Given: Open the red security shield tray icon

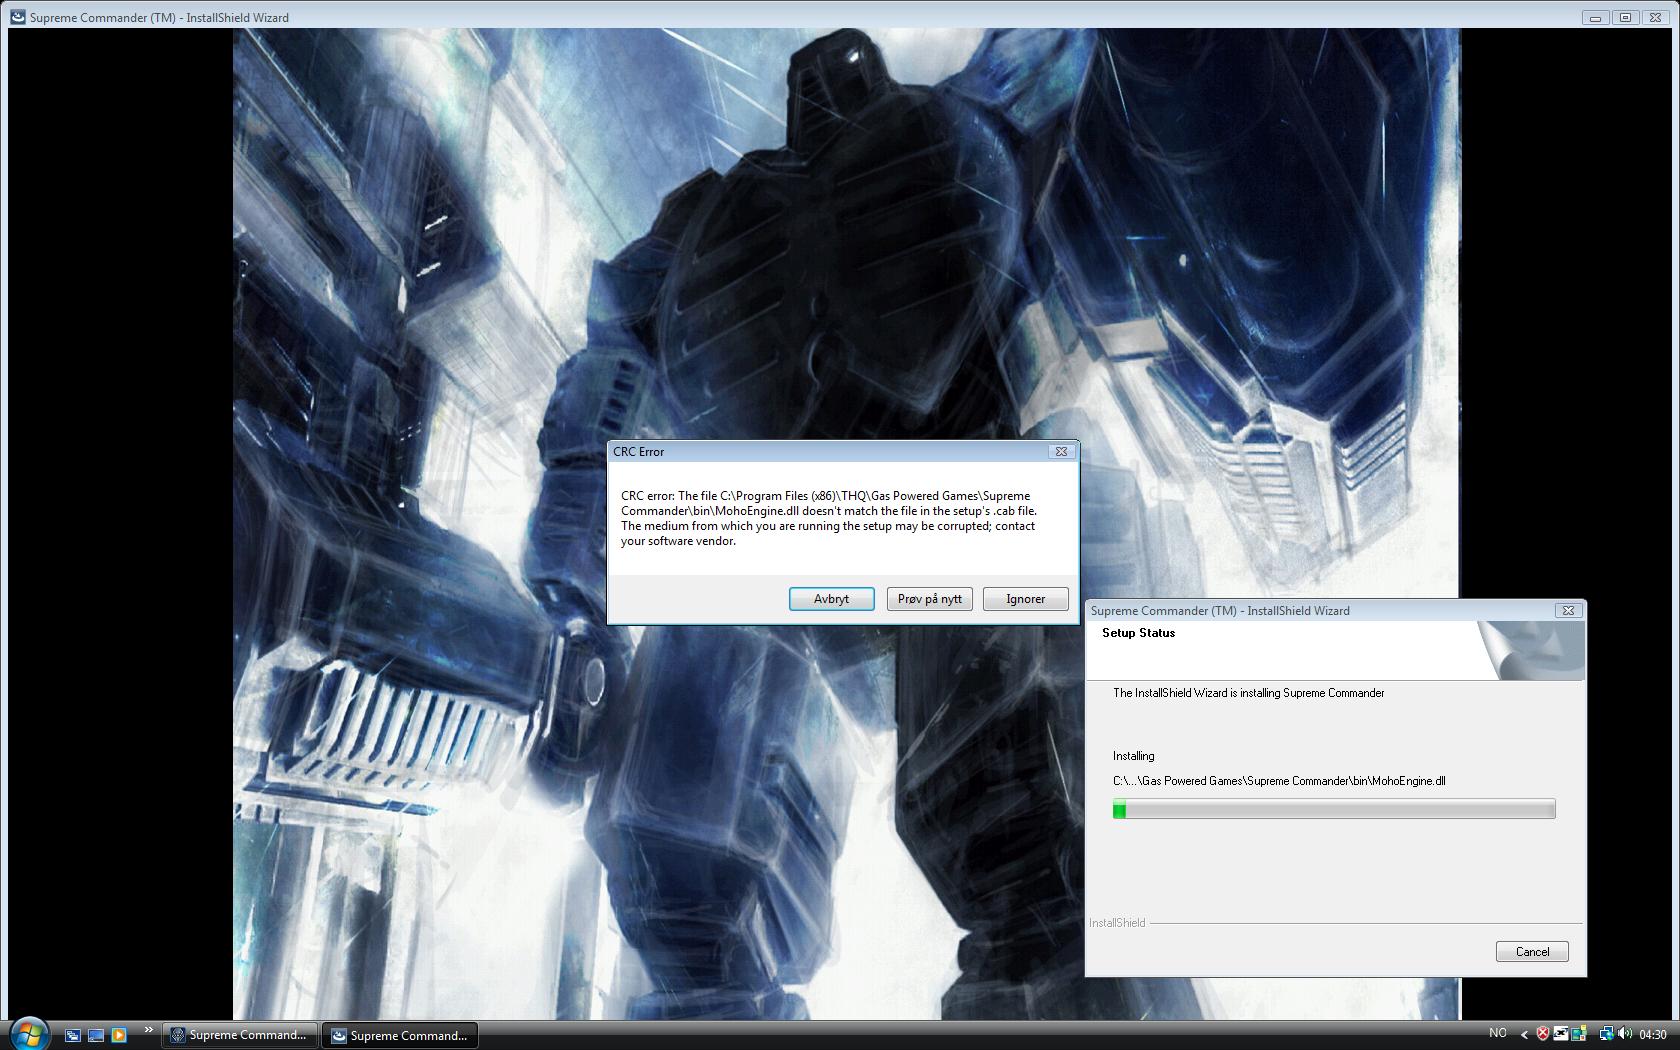Looking at the screenshot, I should tap(1543, 1035).
